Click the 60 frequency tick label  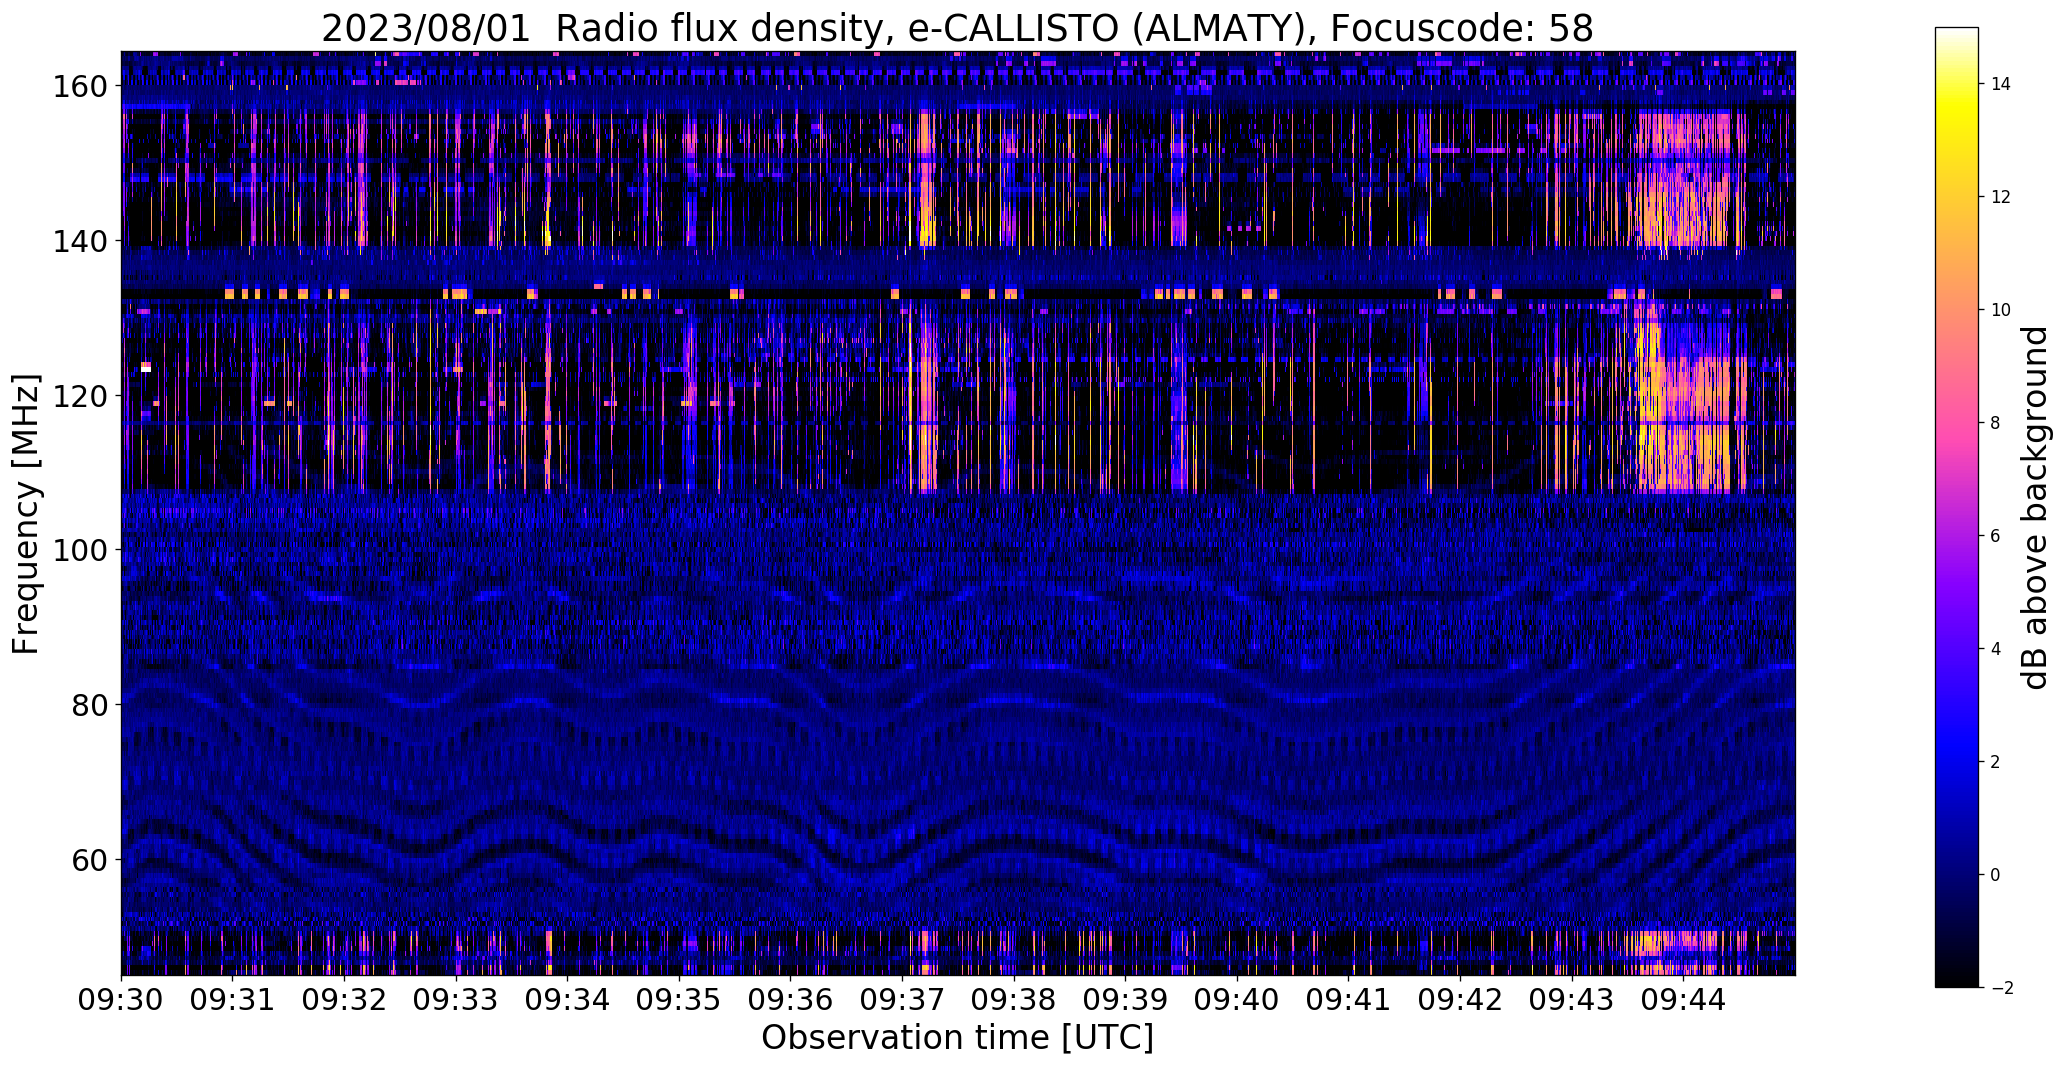[x=92, y=860]
